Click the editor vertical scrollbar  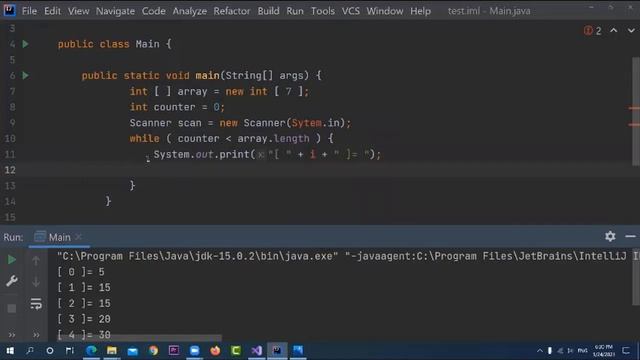point(636,111)
